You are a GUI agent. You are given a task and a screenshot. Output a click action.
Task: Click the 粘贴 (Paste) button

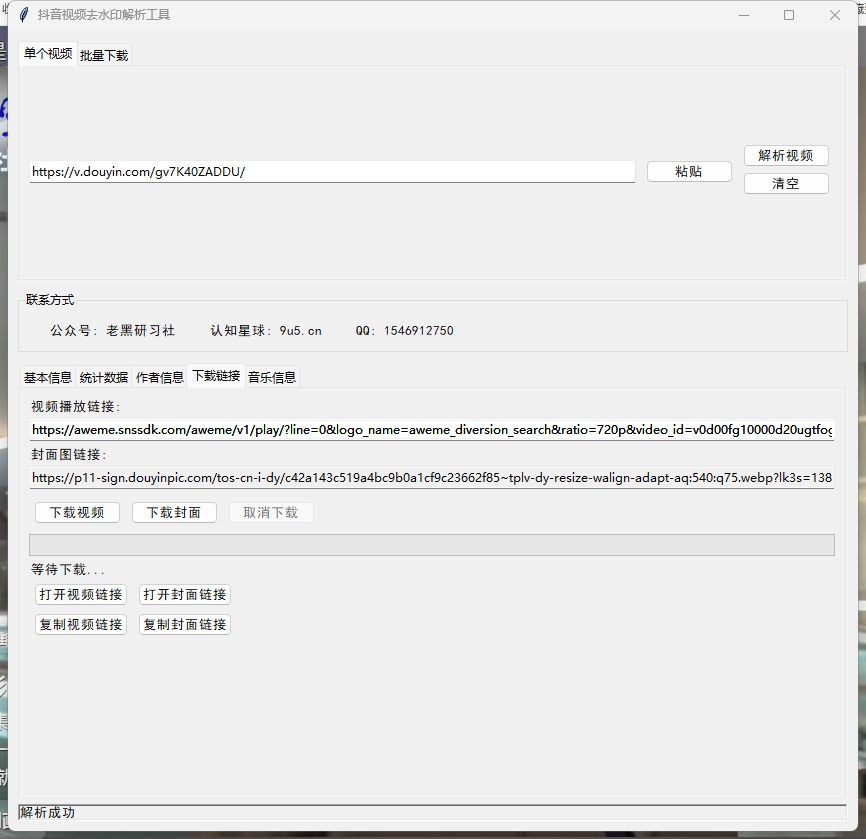click(688, 171)
